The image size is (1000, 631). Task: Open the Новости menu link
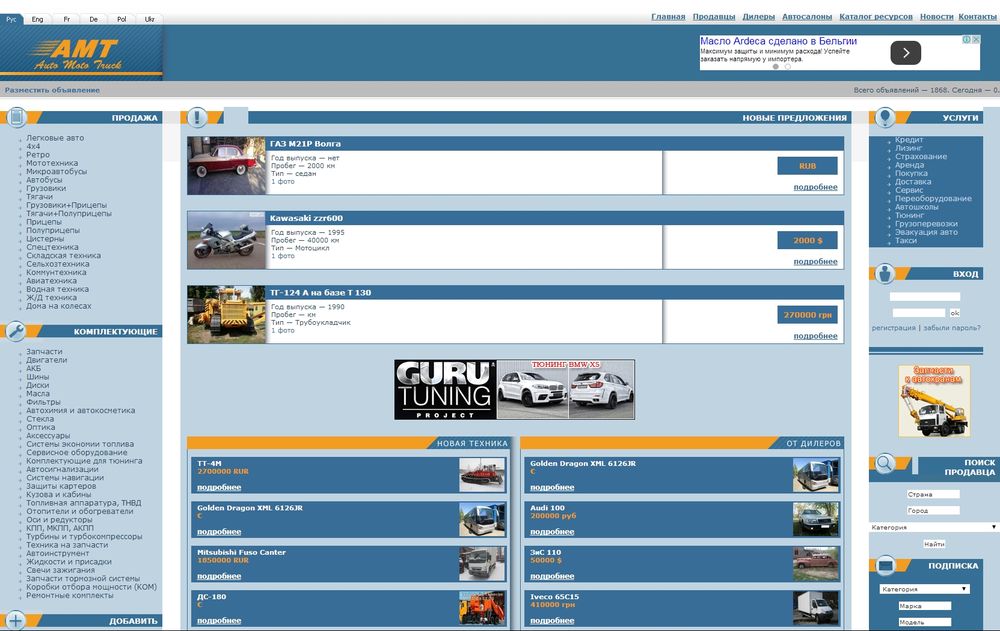tap(937, 17)
